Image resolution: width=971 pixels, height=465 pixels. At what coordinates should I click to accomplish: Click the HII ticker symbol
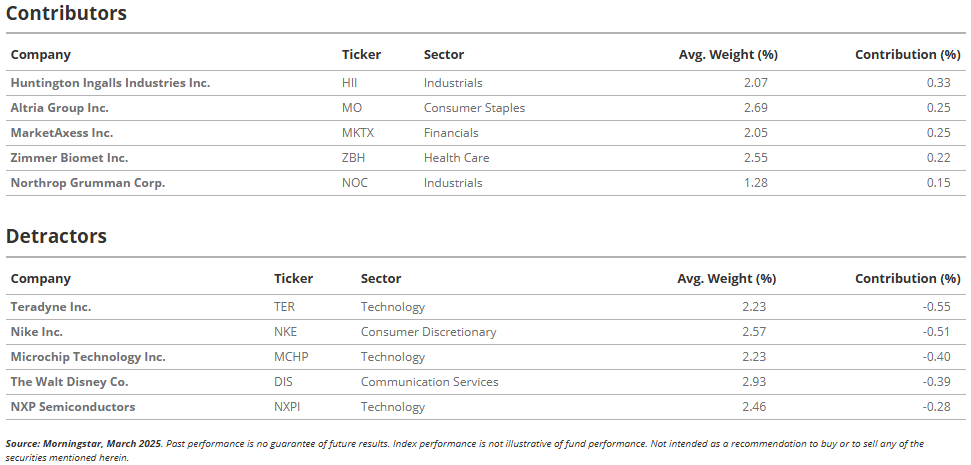349,83
